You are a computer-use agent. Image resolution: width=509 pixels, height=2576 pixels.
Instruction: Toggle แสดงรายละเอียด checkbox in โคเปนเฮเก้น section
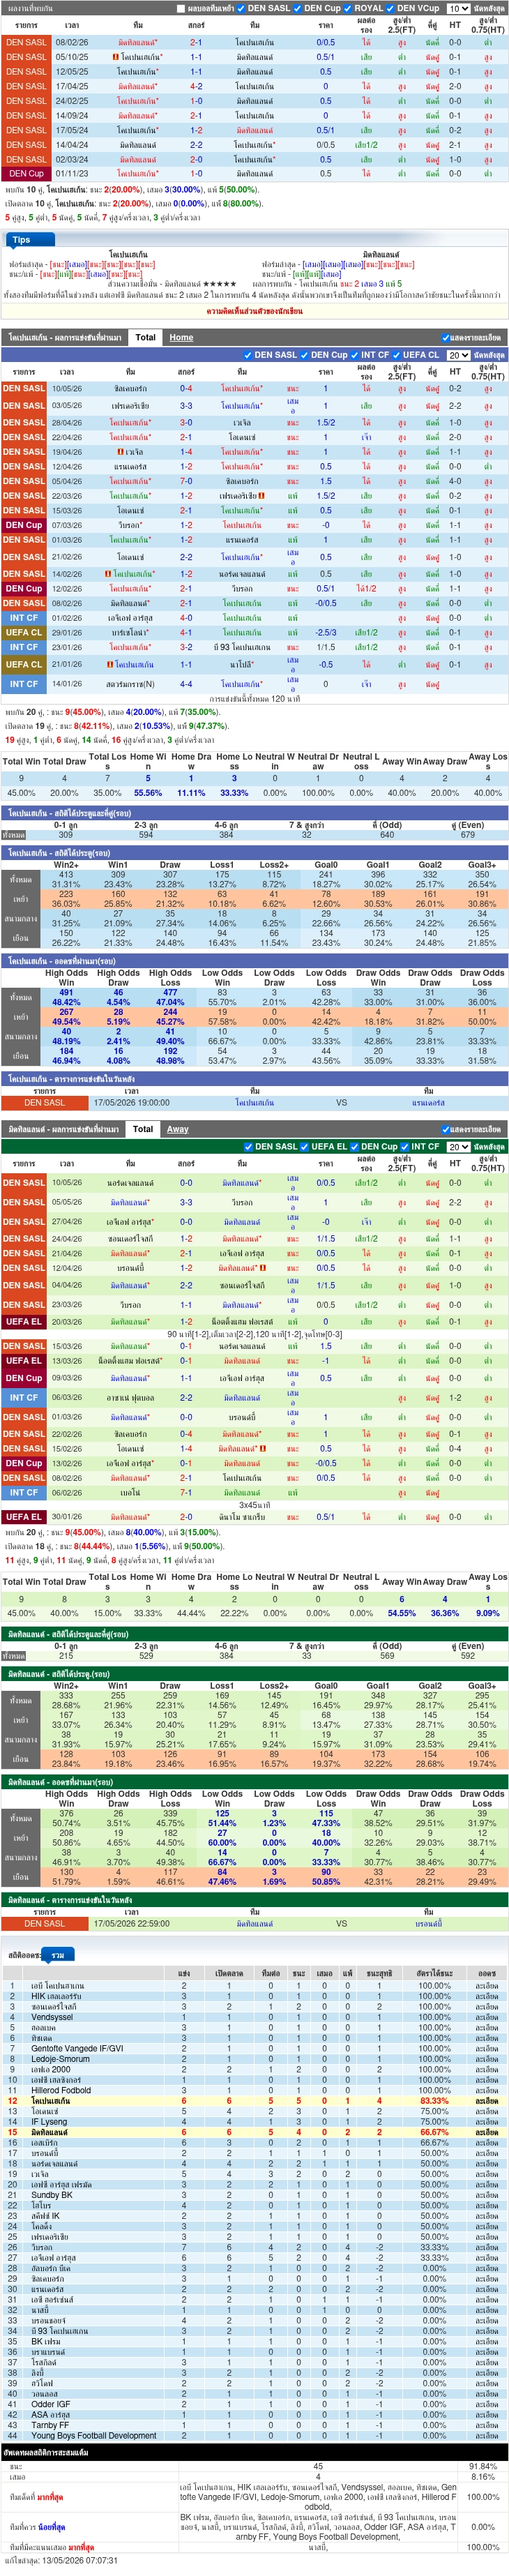[445, 338]
